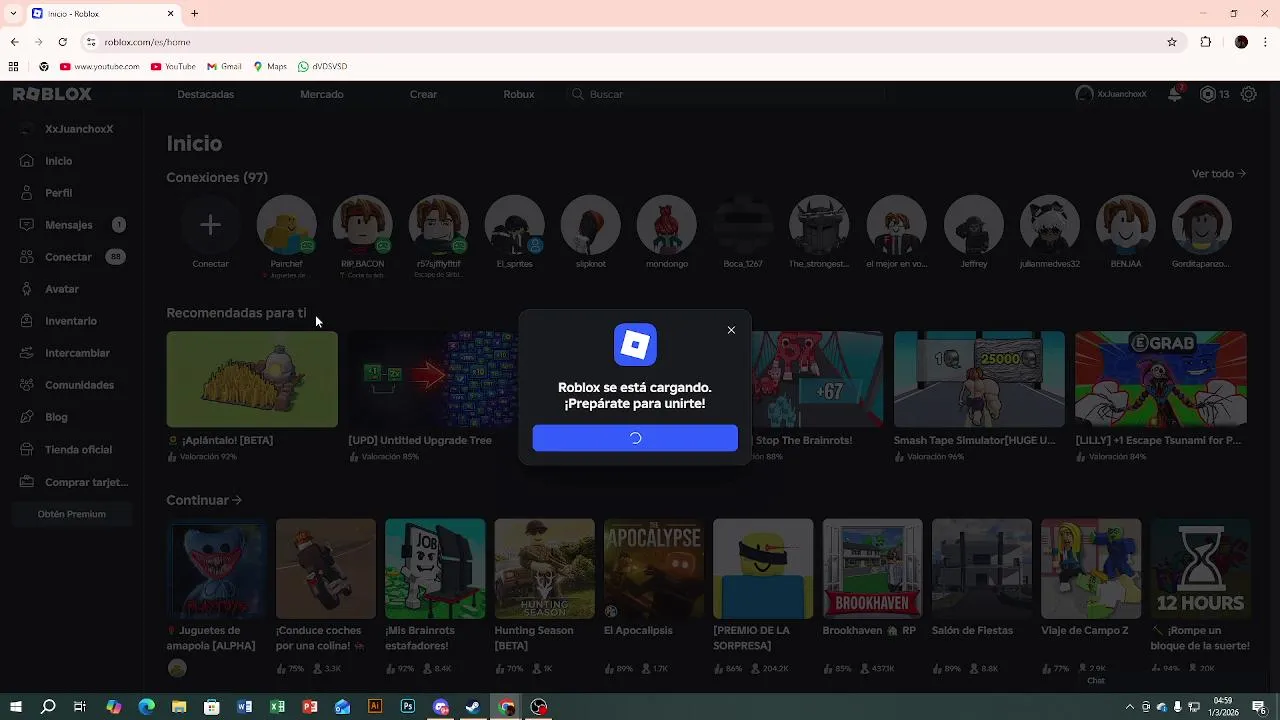Click Ver todo for connections
1280x720 pixels.
(1219, 174)
